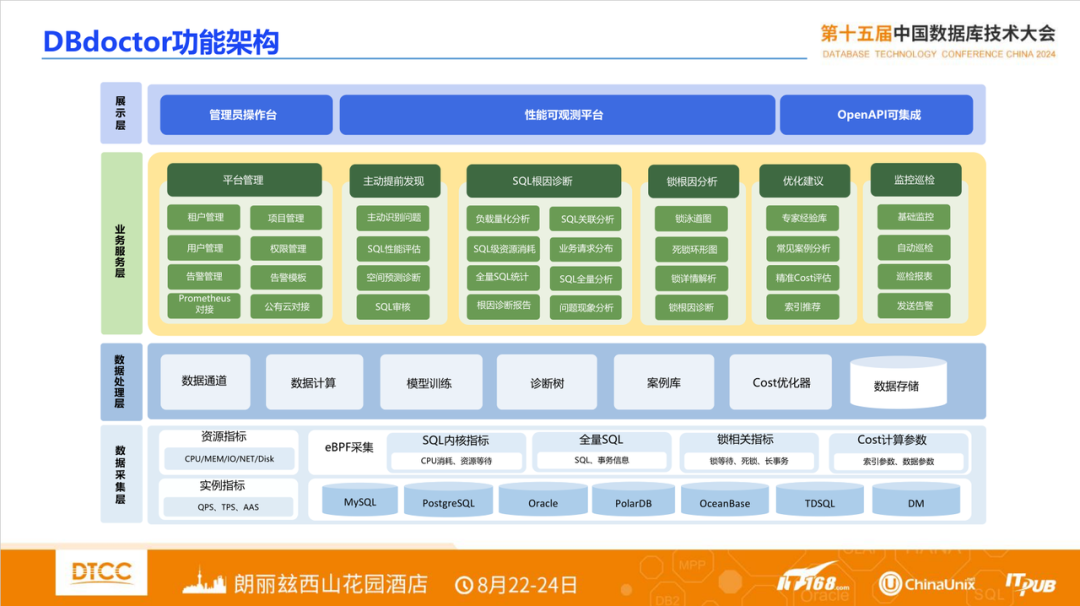Screen dimensions: 1080x606
Task: Select the SQL性能评估 box
Action: click(393, 249)
